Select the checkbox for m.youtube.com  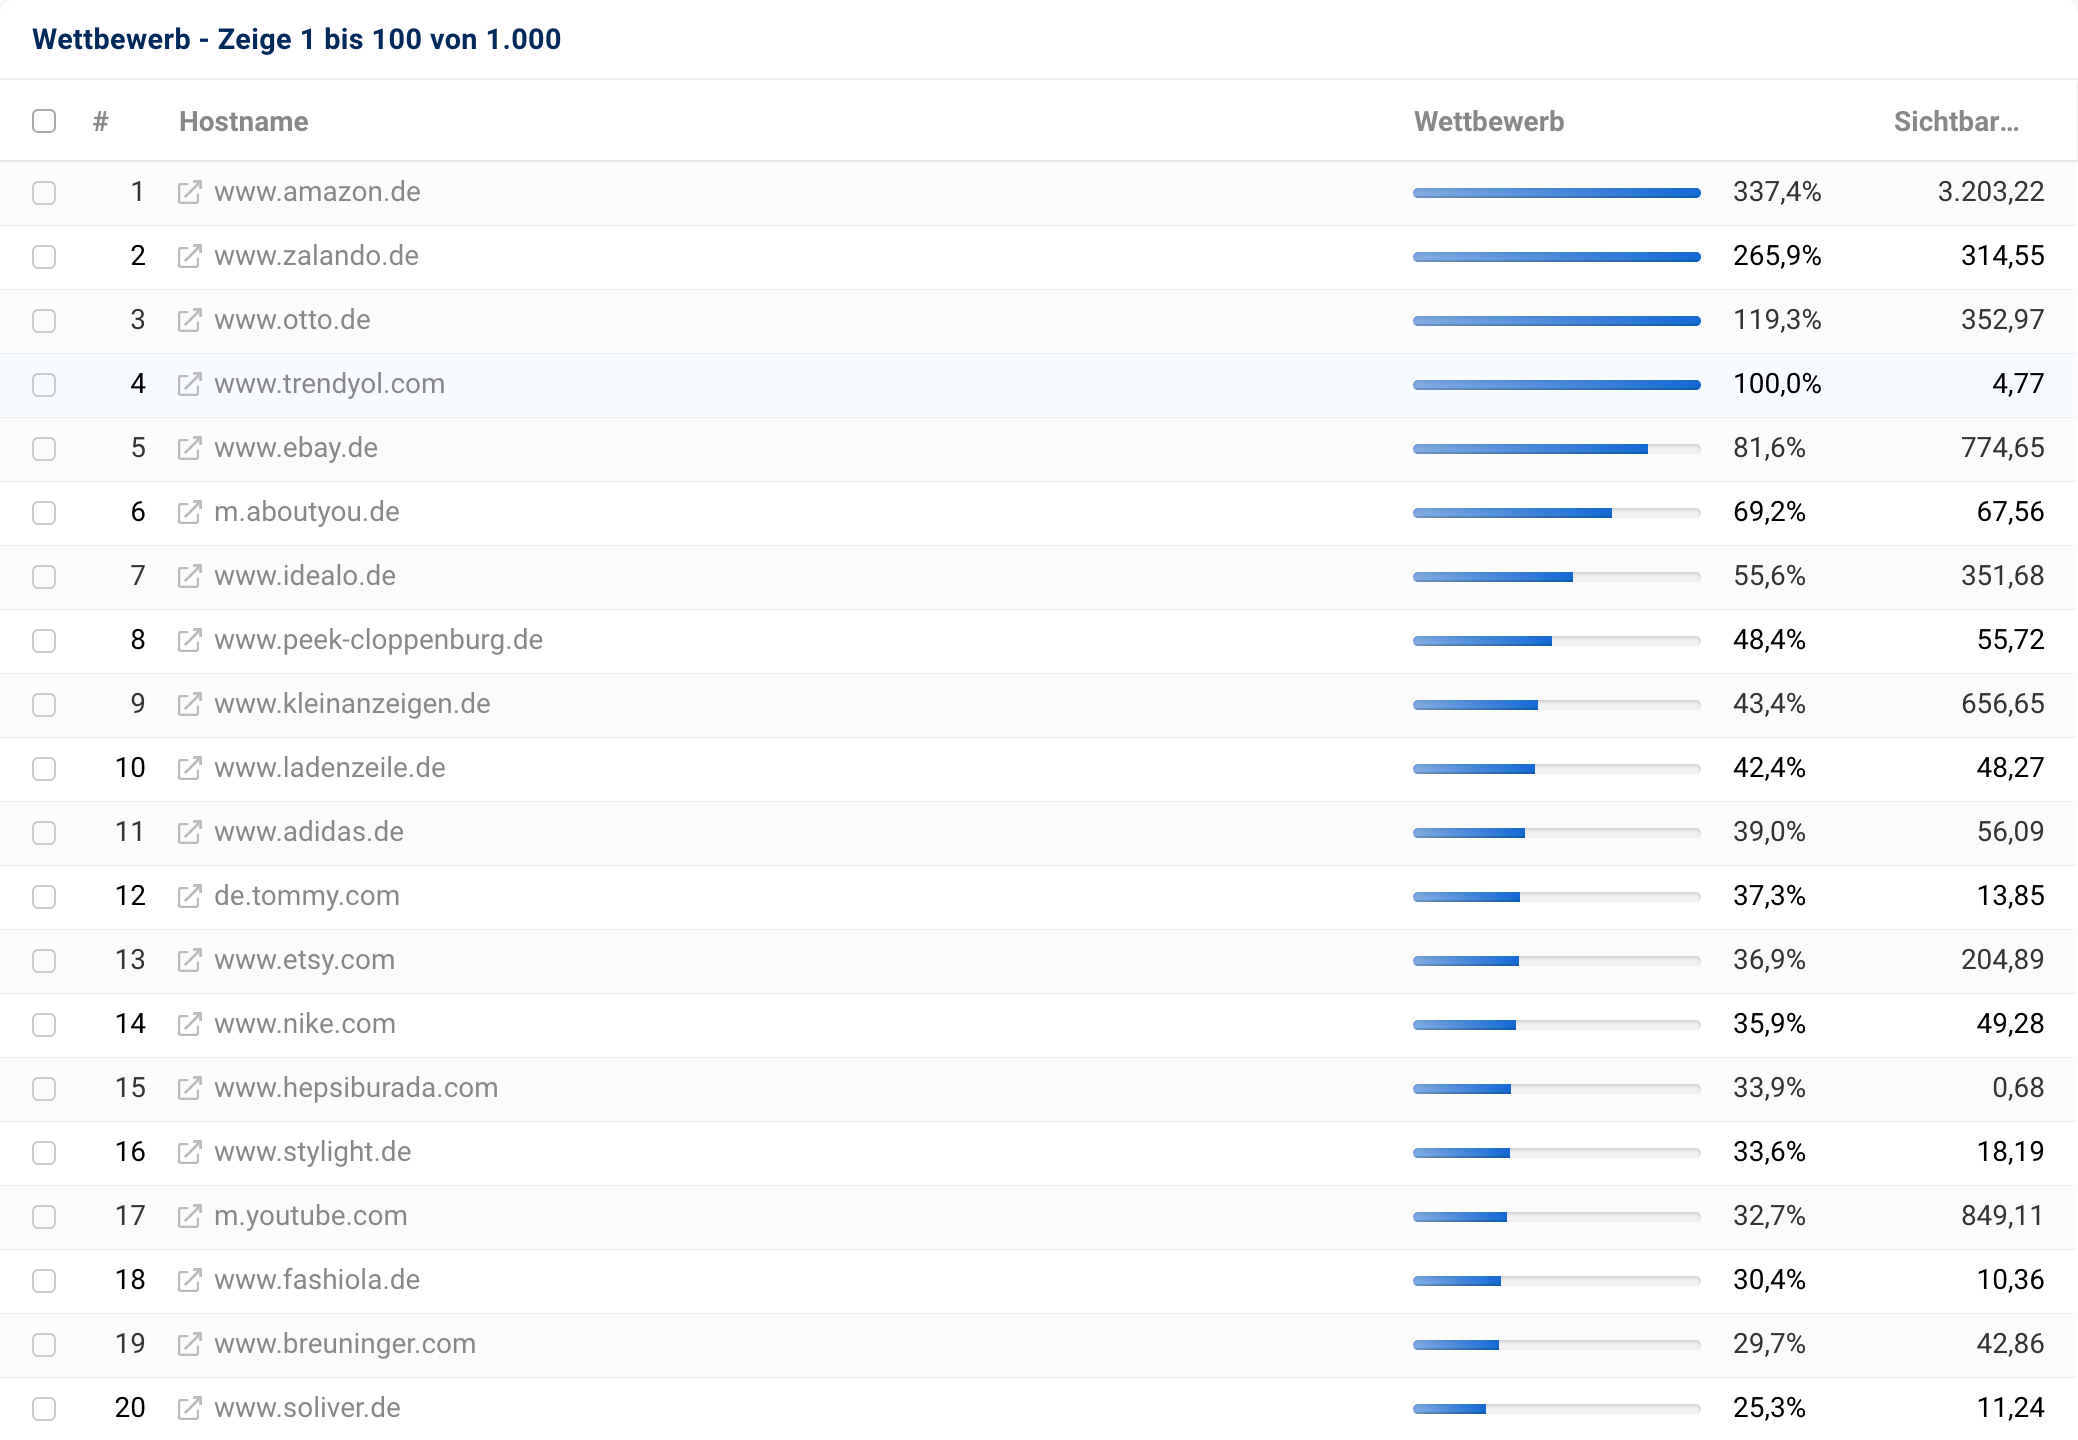(44, 1216)
